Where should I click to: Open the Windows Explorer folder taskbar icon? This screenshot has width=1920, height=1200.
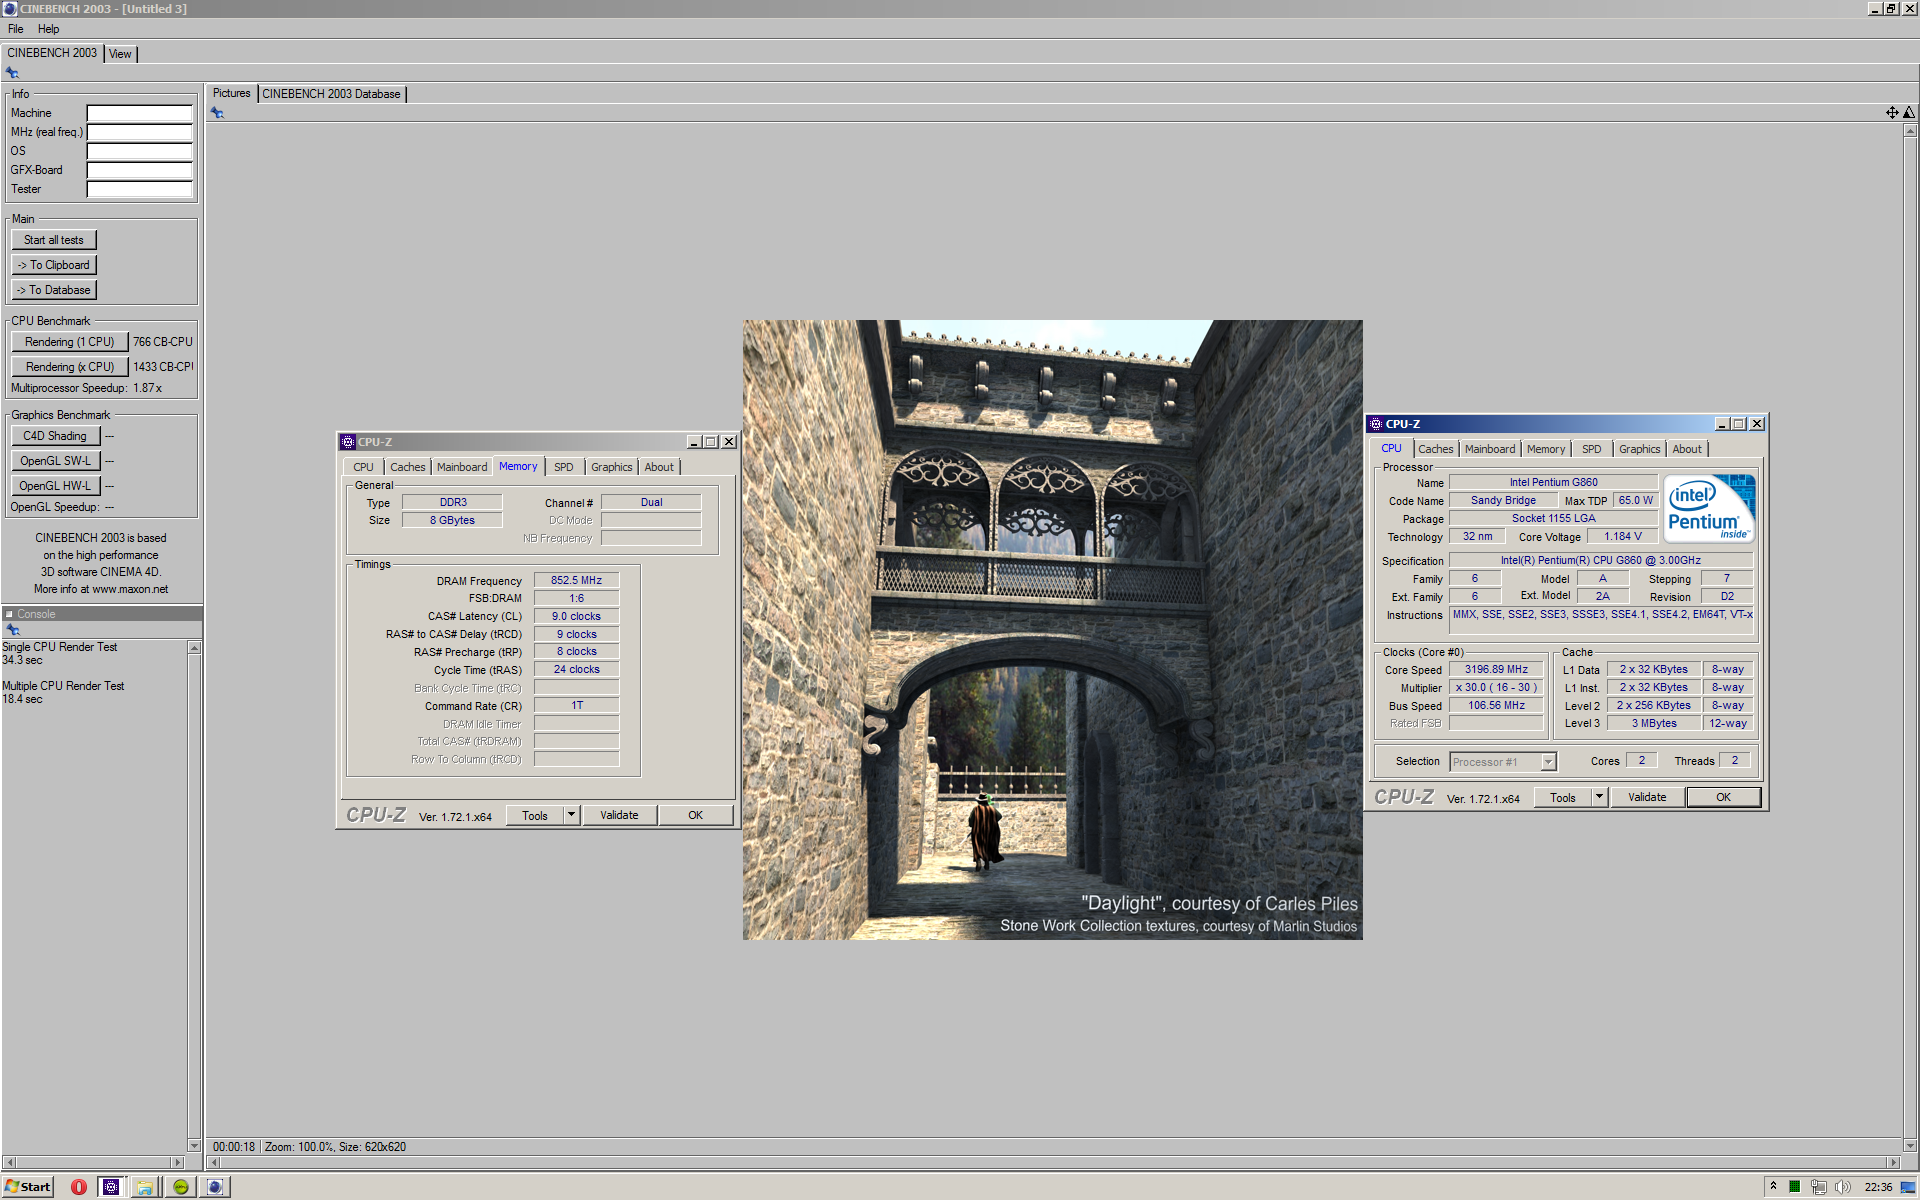tap(145, 1187)
